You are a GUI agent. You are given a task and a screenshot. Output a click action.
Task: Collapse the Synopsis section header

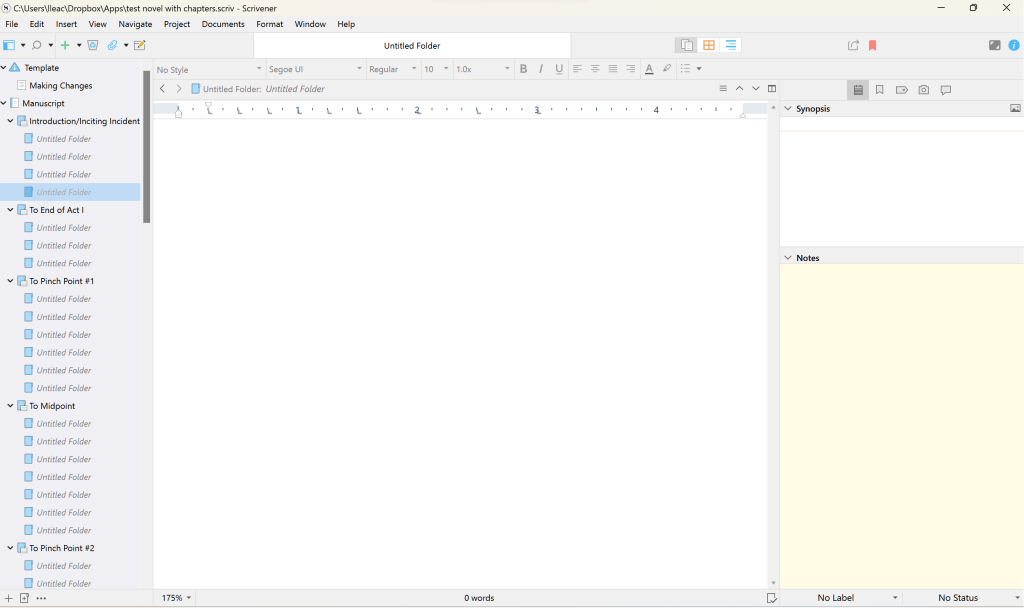pyautogui.click(x=787, y=109)
